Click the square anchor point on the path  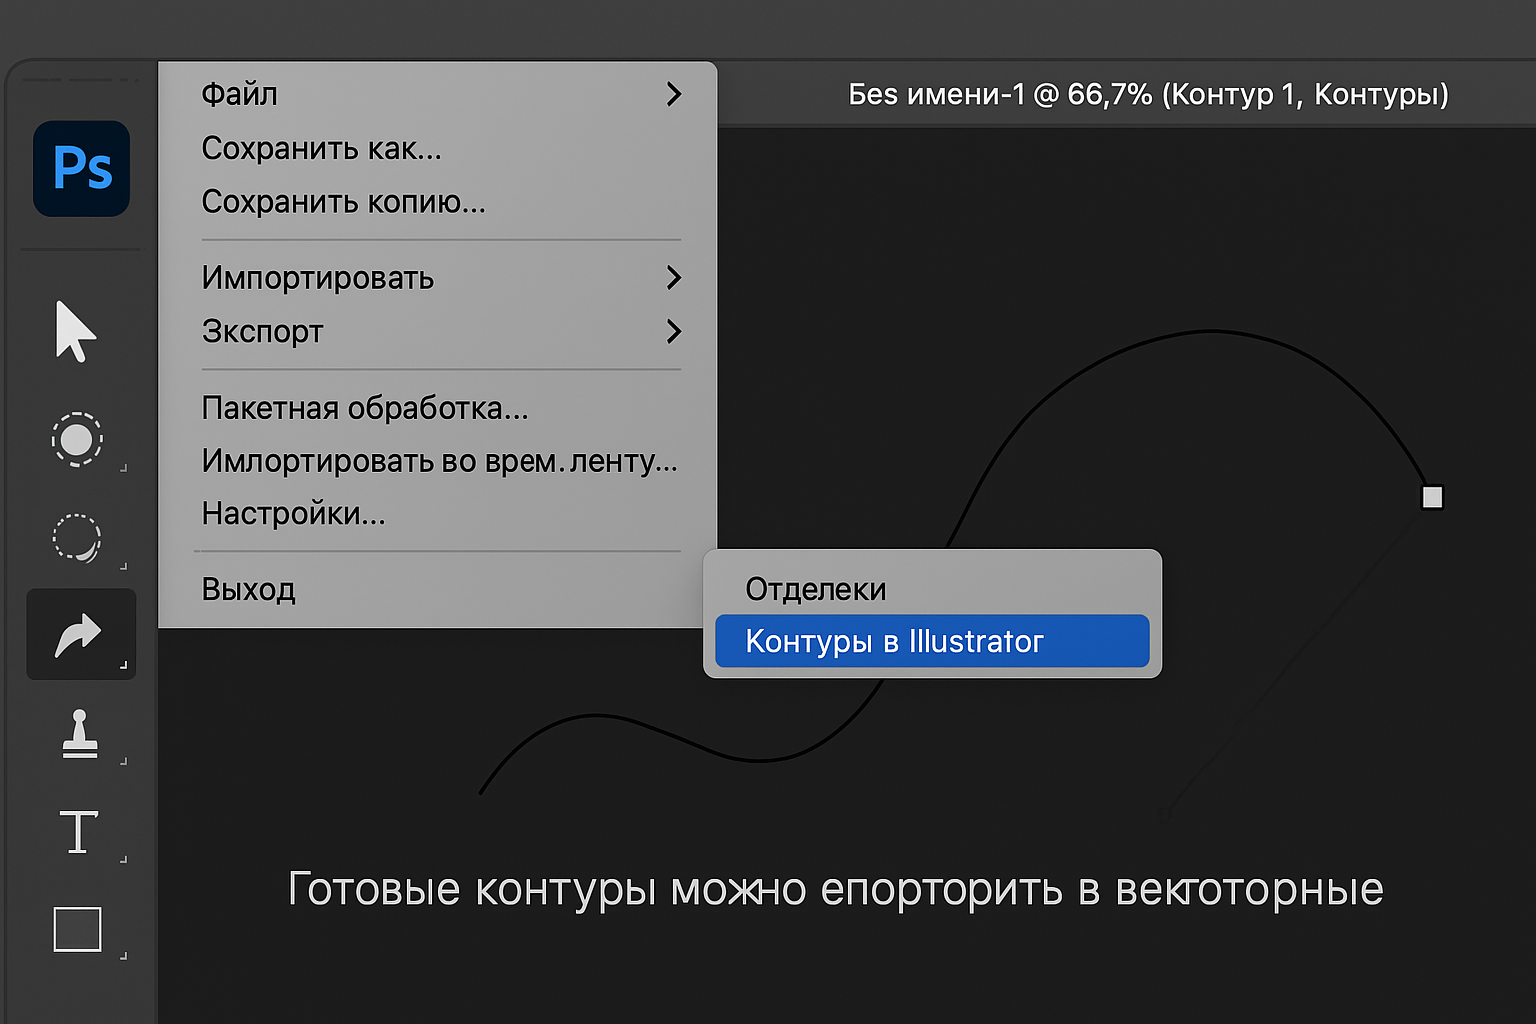(x=1432, y=497)
